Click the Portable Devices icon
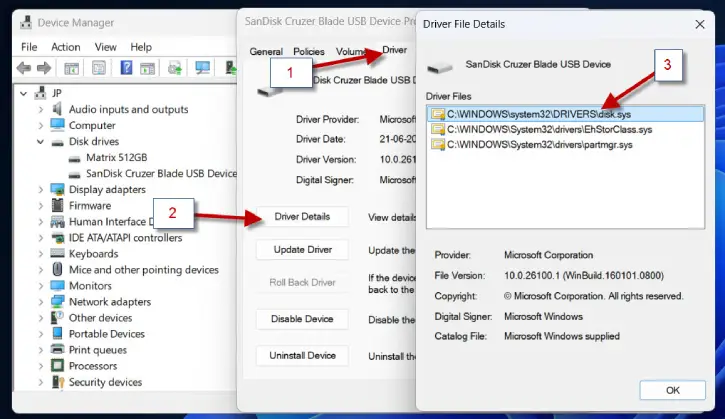The width and height of the screenshot is (725, 419). [x=57, y=333]
